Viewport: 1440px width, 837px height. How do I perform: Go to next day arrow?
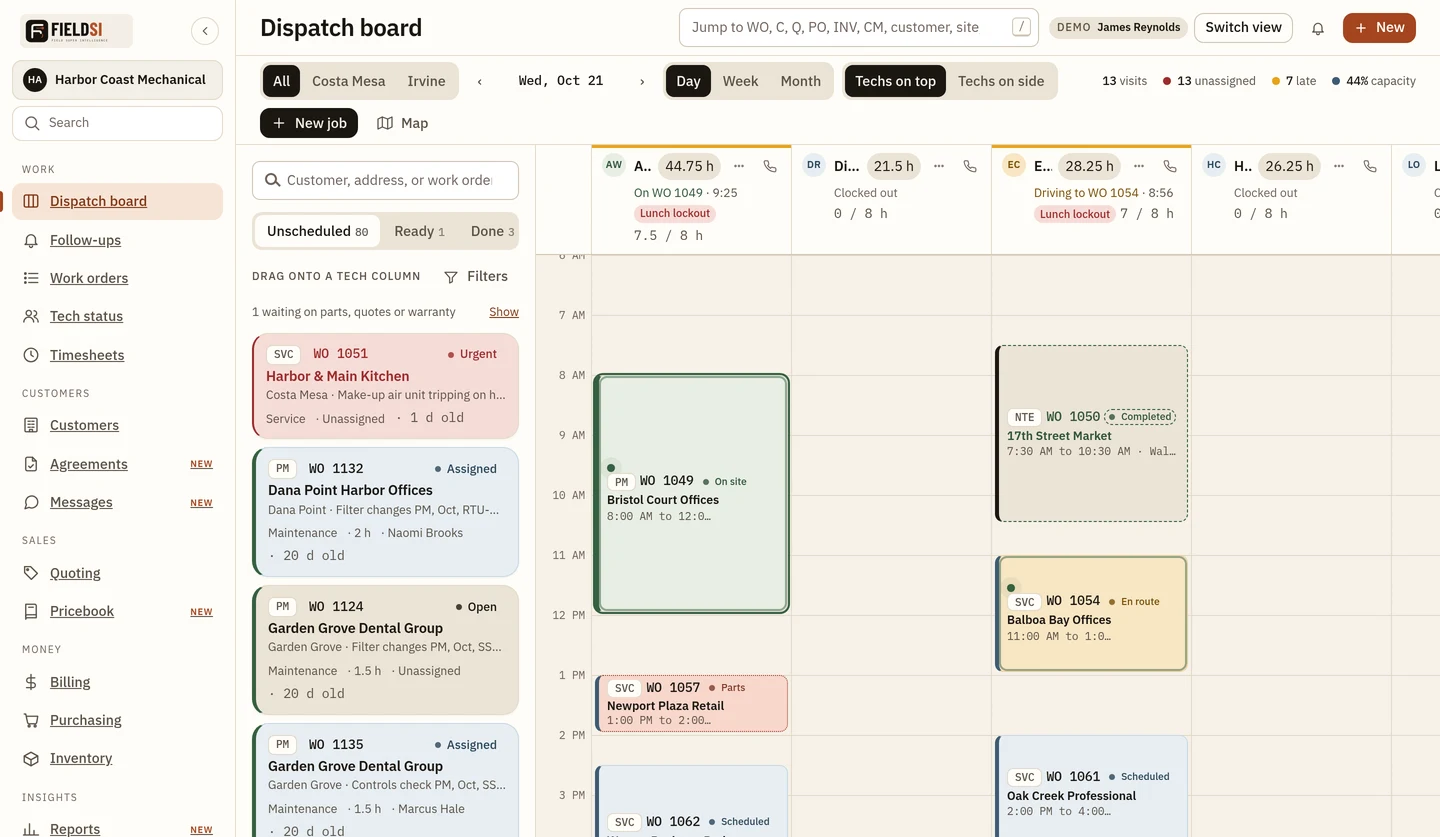point(642,81)
